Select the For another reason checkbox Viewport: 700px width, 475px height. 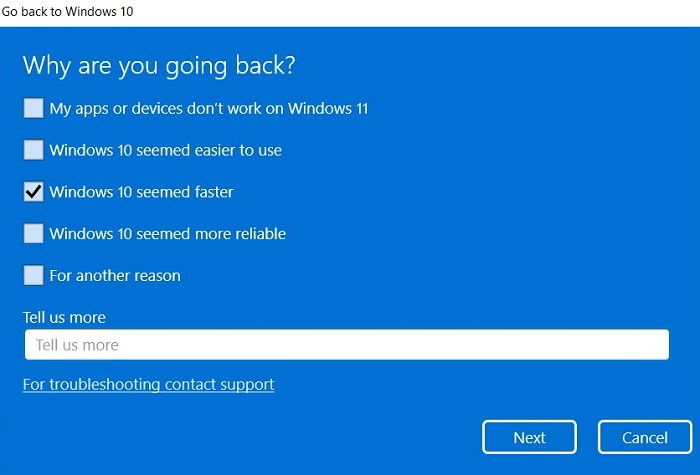click(33, 275)
